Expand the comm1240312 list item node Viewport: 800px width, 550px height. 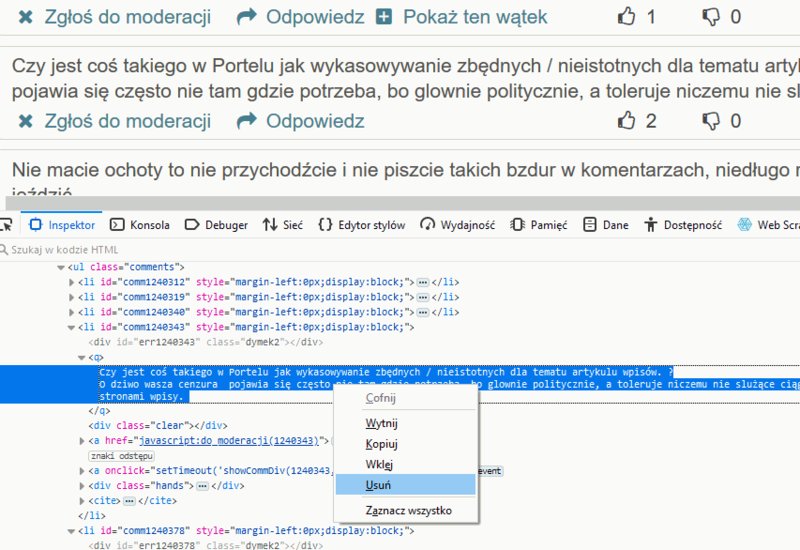[71, 283]
